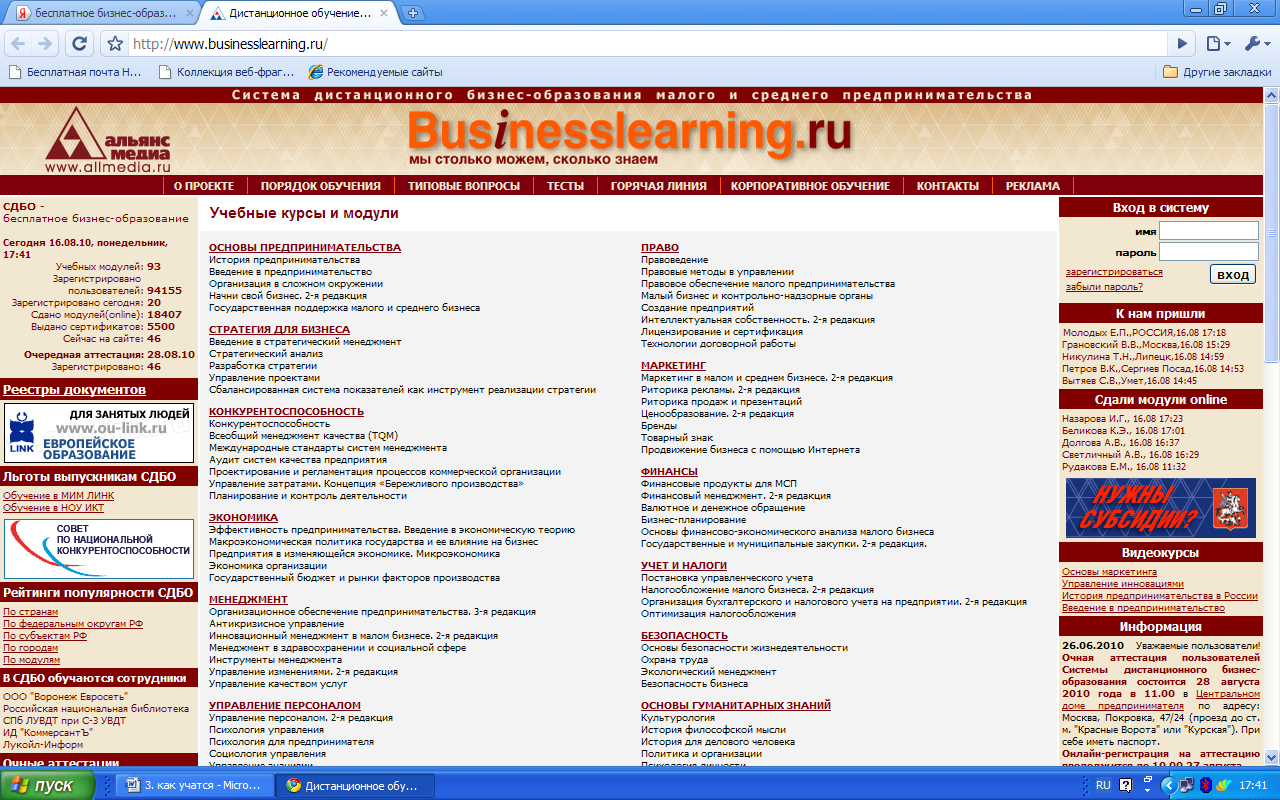Image resolution: width=1280 pixels, height=800 pixels.
Task: Open the ГОРЯЧАЯ ЛИНИЯ menu item
Action: coord(658,186)
